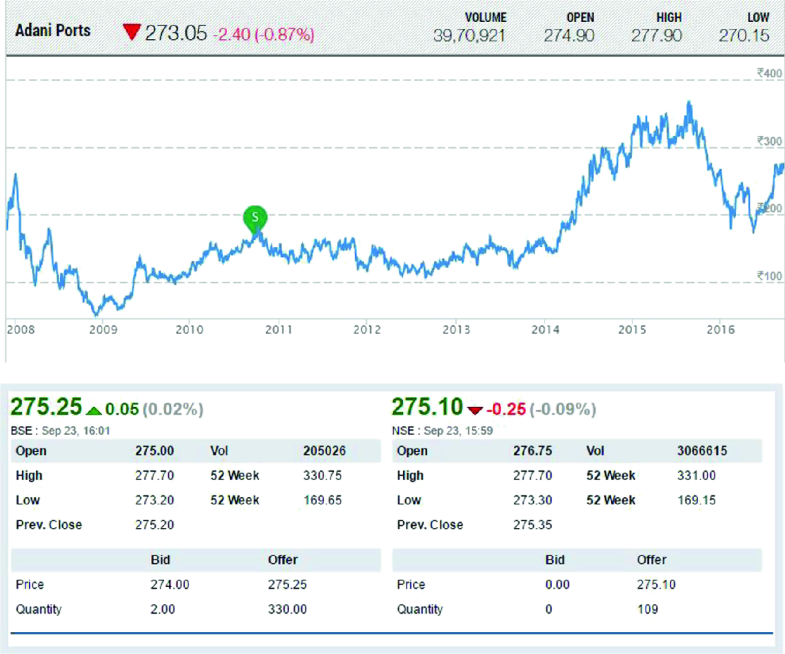Select the Adani Ports title

(x=53, y=31)
